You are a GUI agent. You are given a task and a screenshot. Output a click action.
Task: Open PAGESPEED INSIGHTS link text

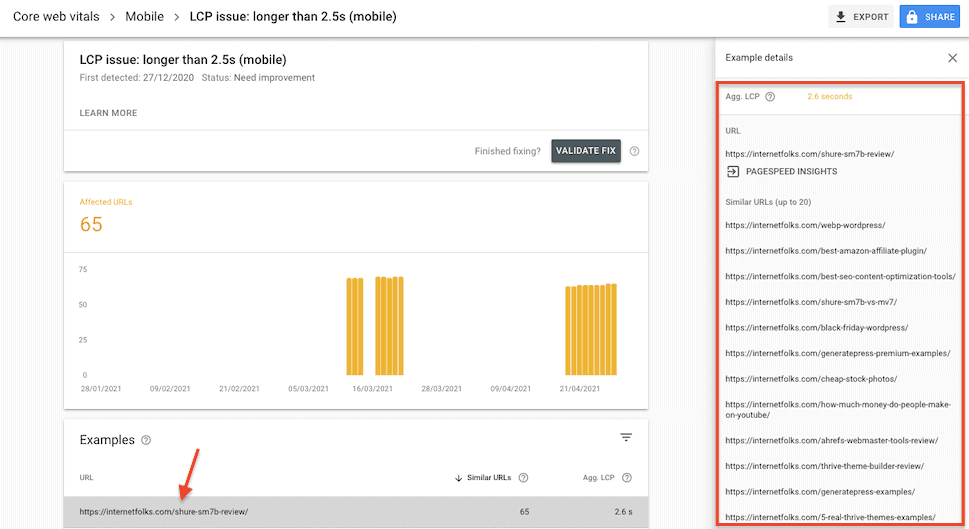792,172
